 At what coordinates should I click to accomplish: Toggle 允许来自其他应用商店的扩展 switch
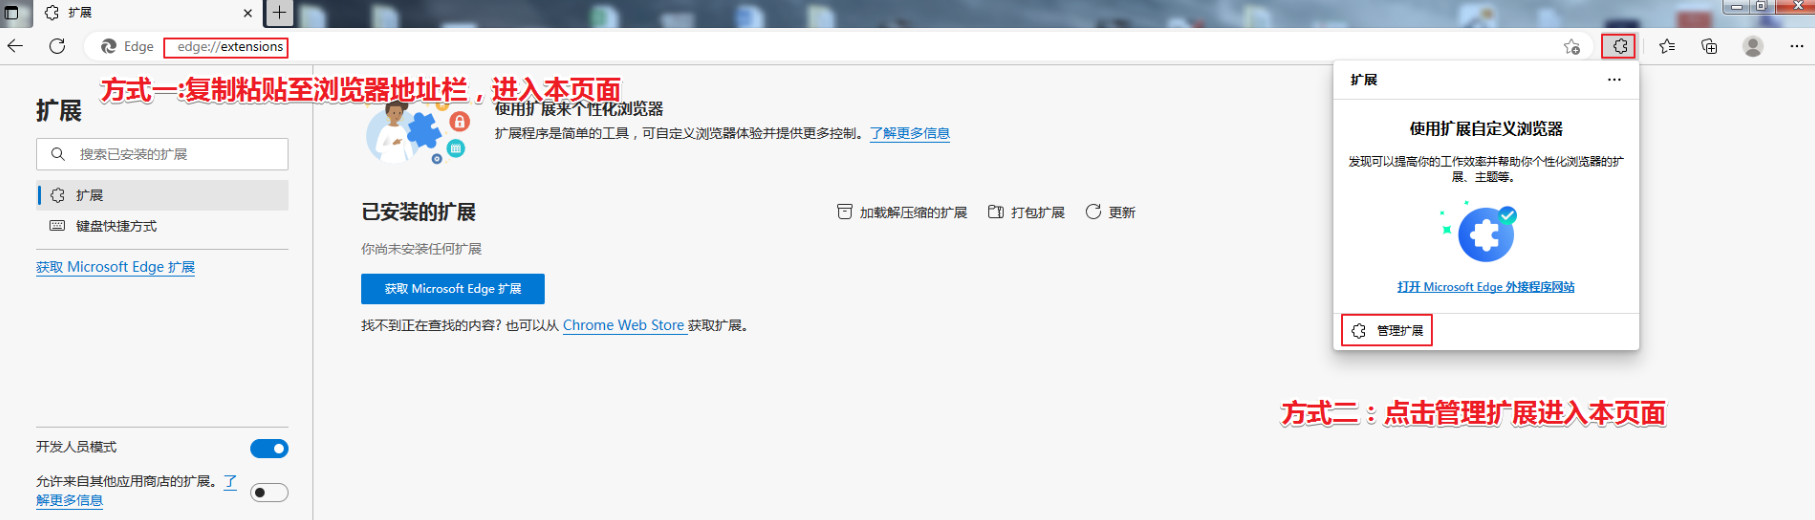point(269,492)
